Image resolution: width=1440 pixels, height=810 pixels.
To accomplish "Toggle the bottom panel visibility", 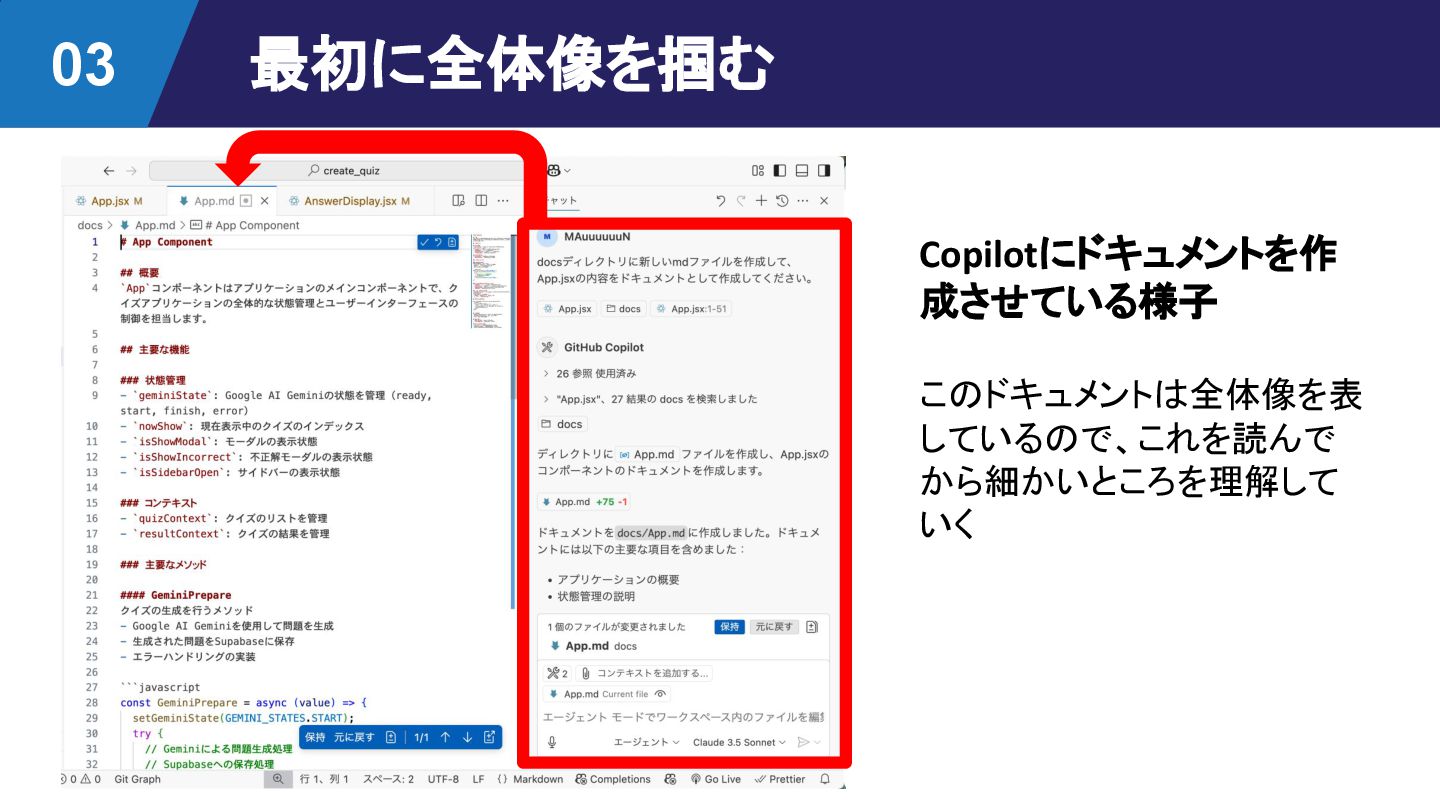I will click(802, 171).
